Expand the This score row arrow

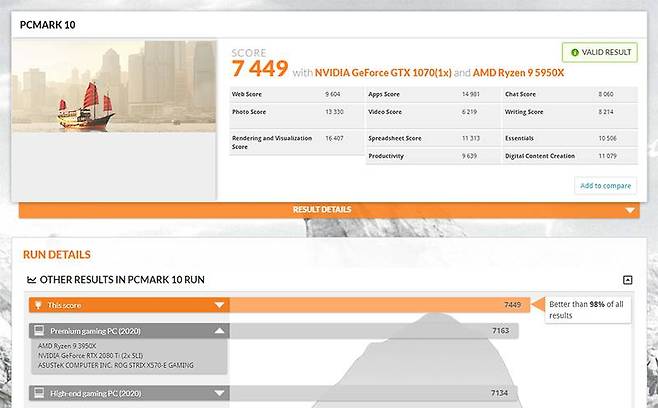click(218, 305)
